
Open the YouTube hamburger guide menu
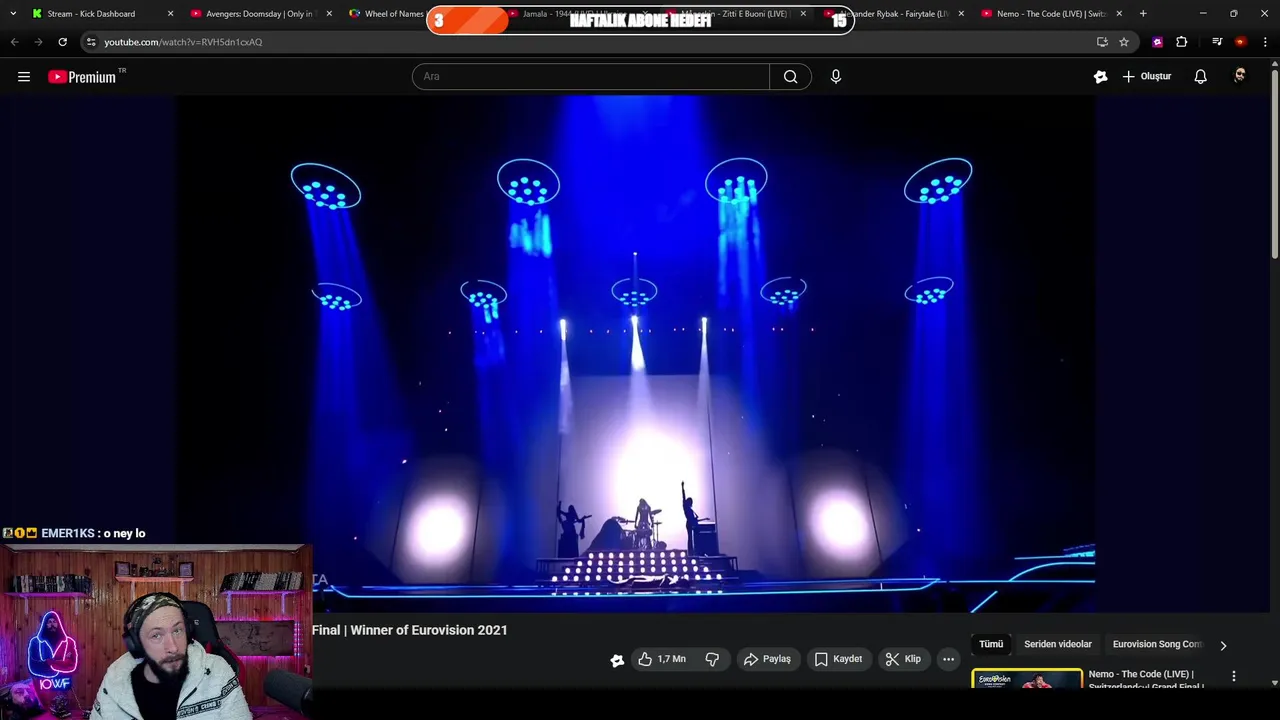[24, 77]
